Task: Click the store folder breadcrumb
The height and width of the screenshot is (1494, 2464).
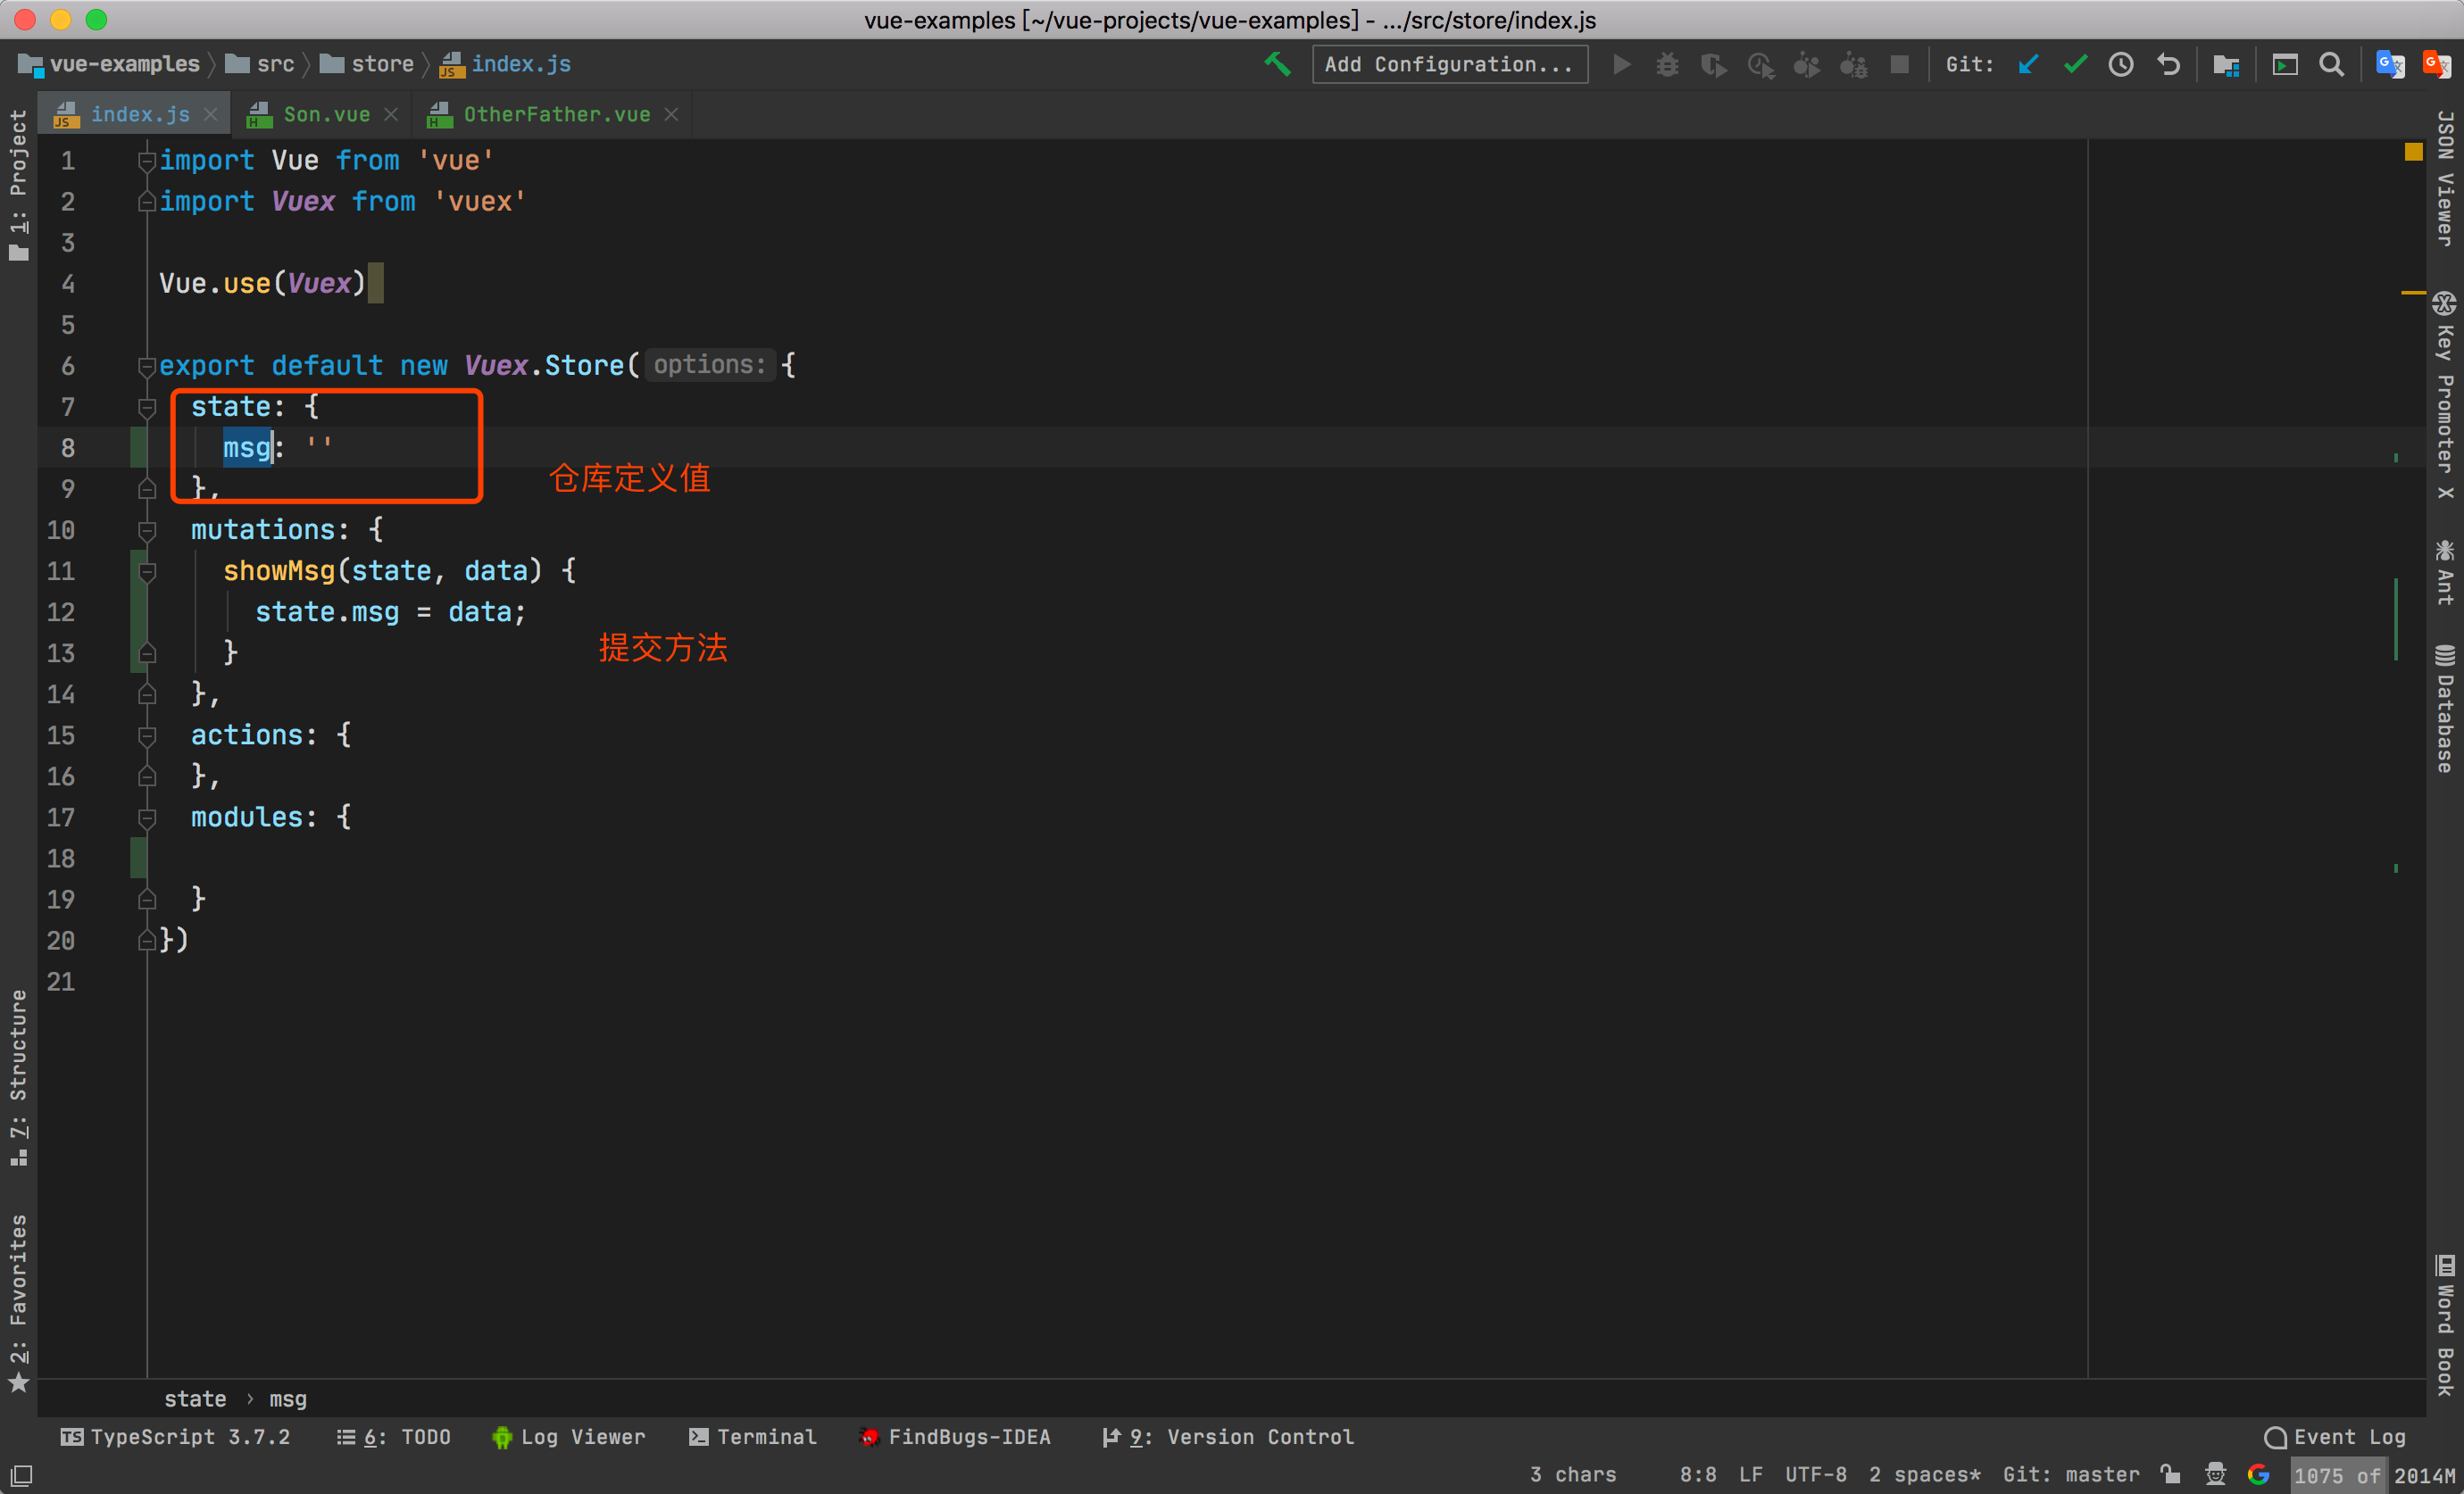Action: [x=367, y=64]
